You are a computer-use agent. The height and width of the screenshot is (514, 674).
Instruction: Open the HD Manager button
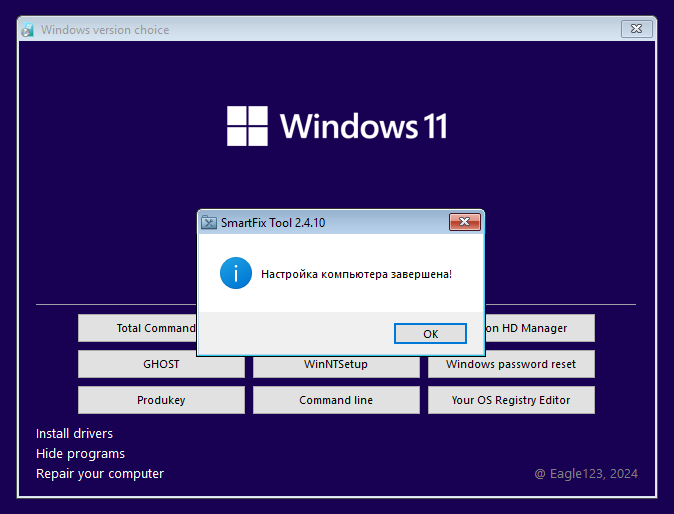tap(540, 328)
